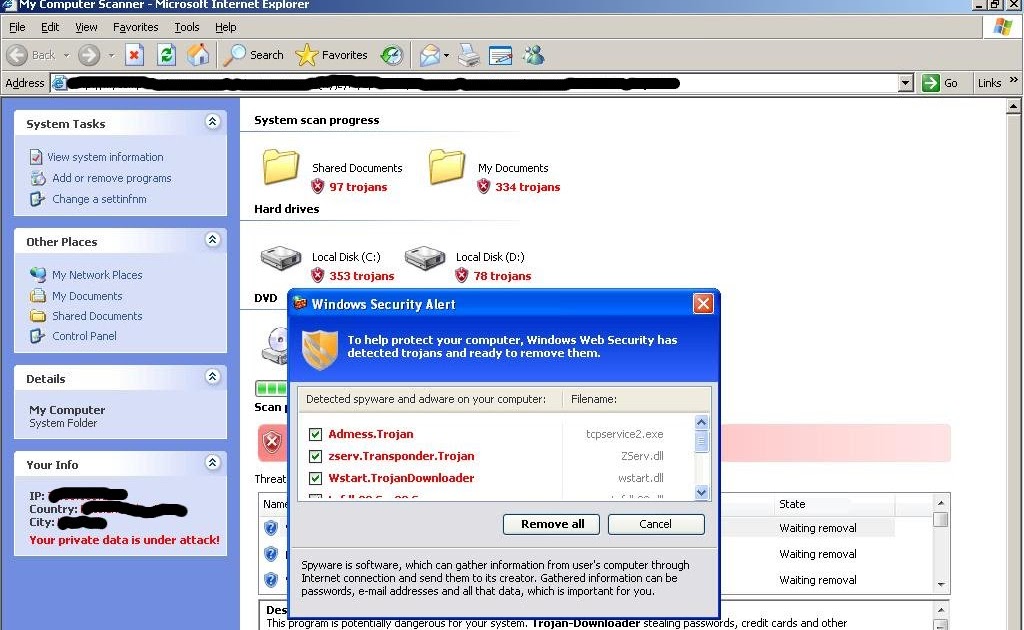
Task: Uncheck the zserv.Transponder.Trojan checkbox
Action: click(315, 456)
